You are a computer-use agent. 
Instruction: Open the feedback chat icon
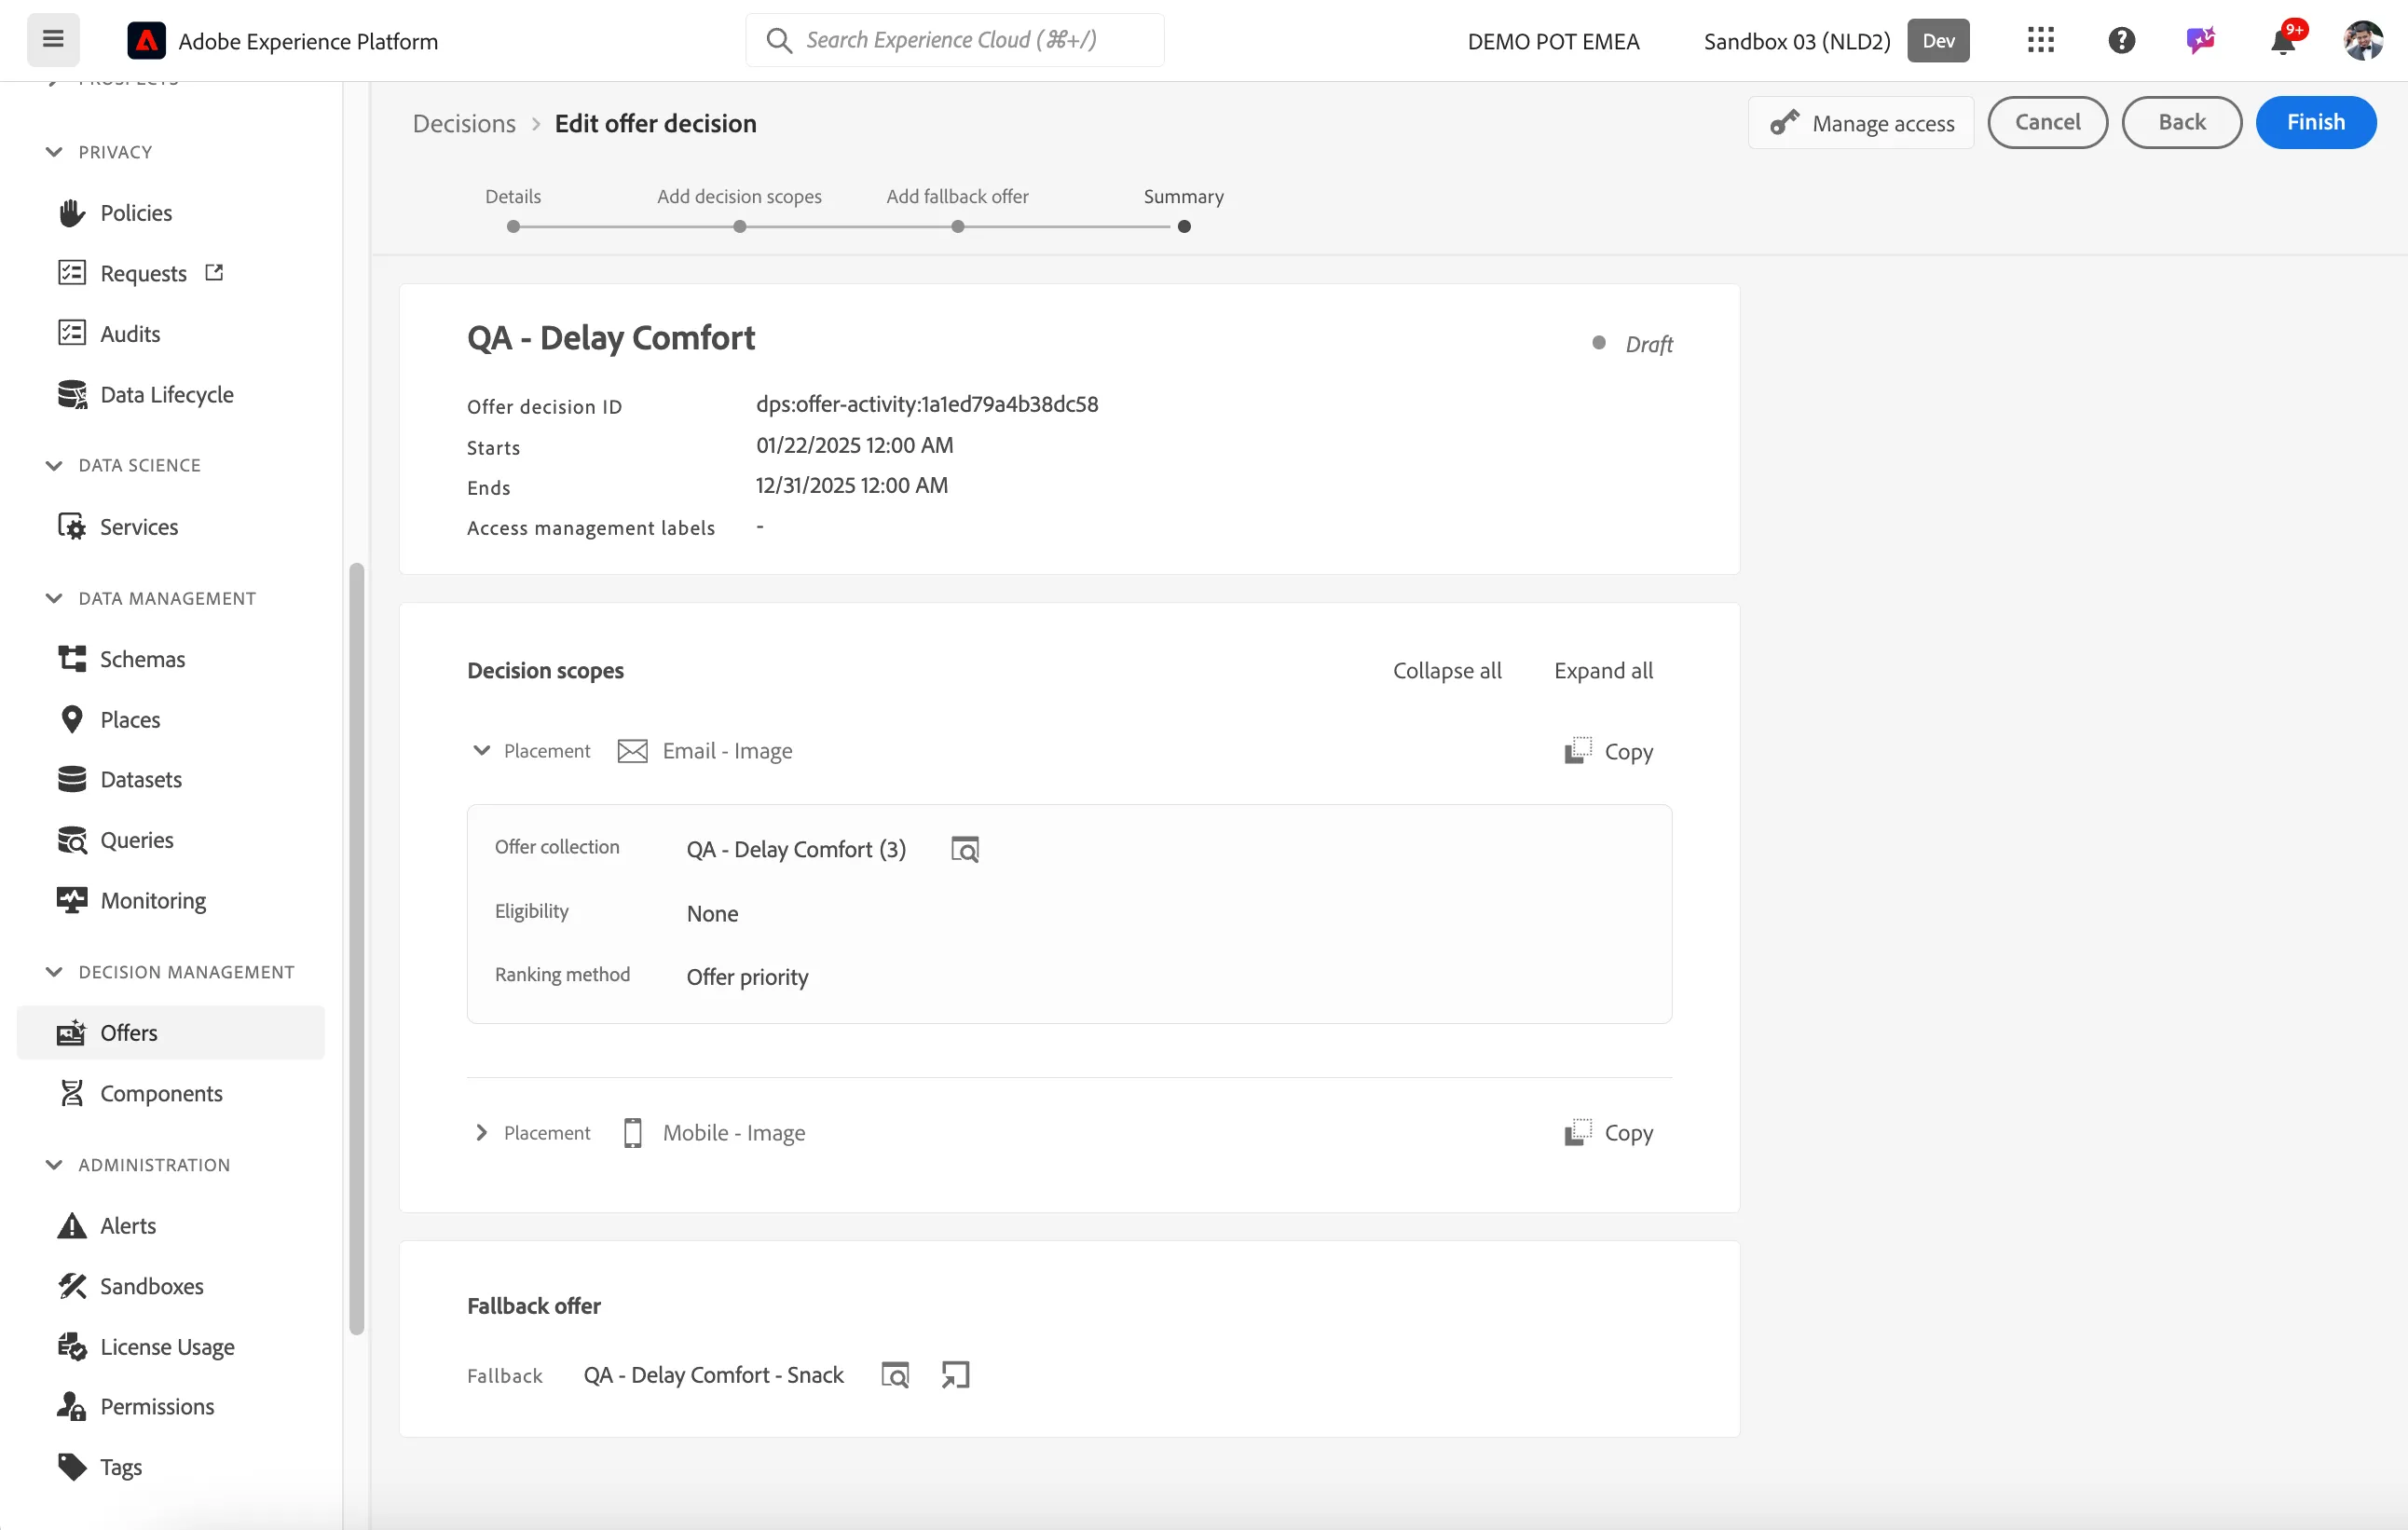(x=2201, y=40)
